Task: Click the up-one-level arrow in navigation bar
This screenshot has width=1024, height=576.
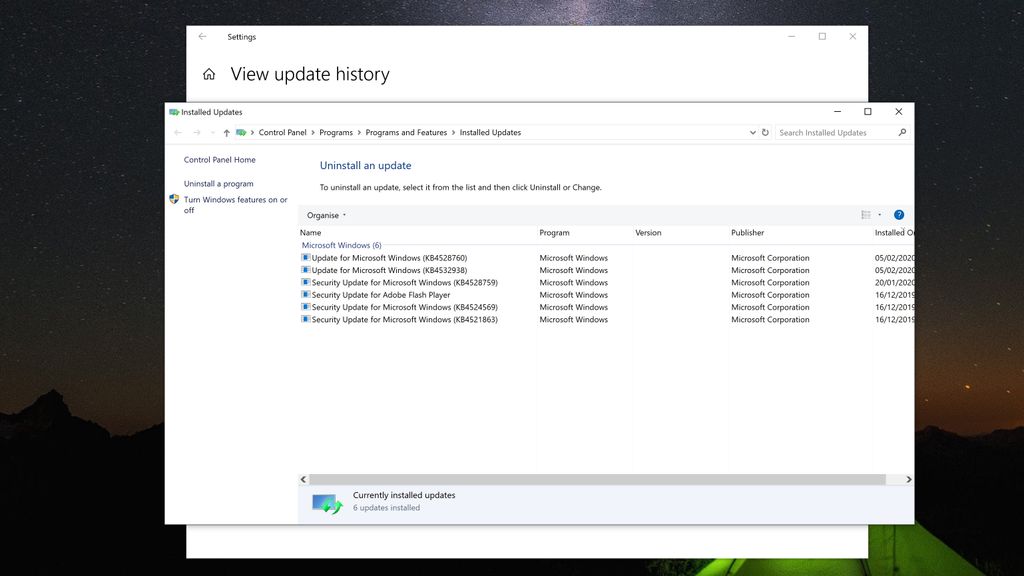Action: click(x=226, y=132)
